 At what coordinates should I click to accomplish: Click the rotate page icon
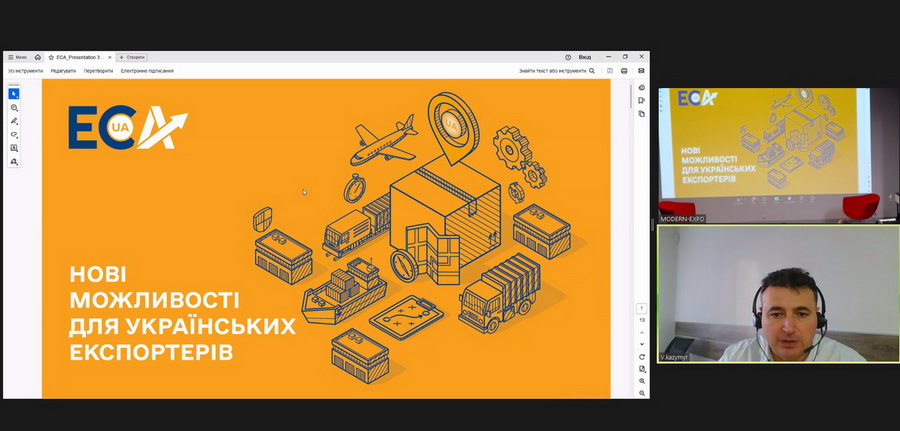[x=642, y=357]
